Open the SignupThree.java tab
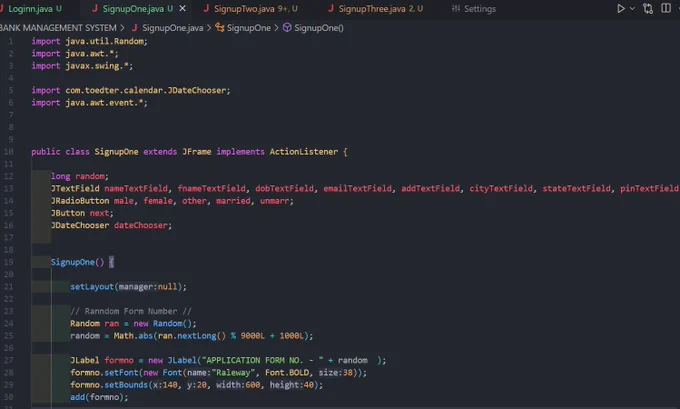This screenshot has width=680, height=409. [376, 9]
